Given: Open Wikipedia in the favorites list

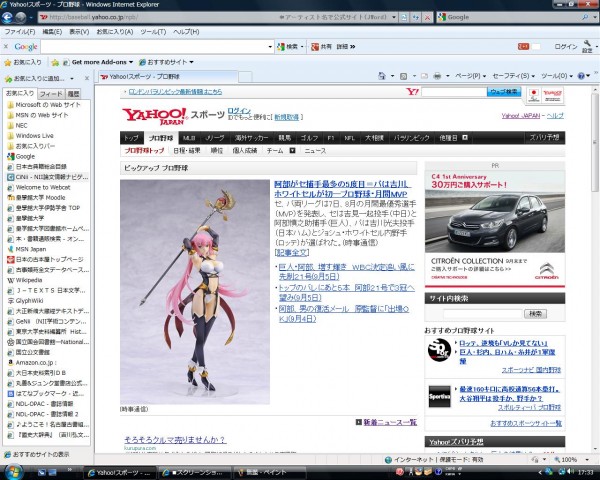Looking at the screenshot, I should coord(29,280).
